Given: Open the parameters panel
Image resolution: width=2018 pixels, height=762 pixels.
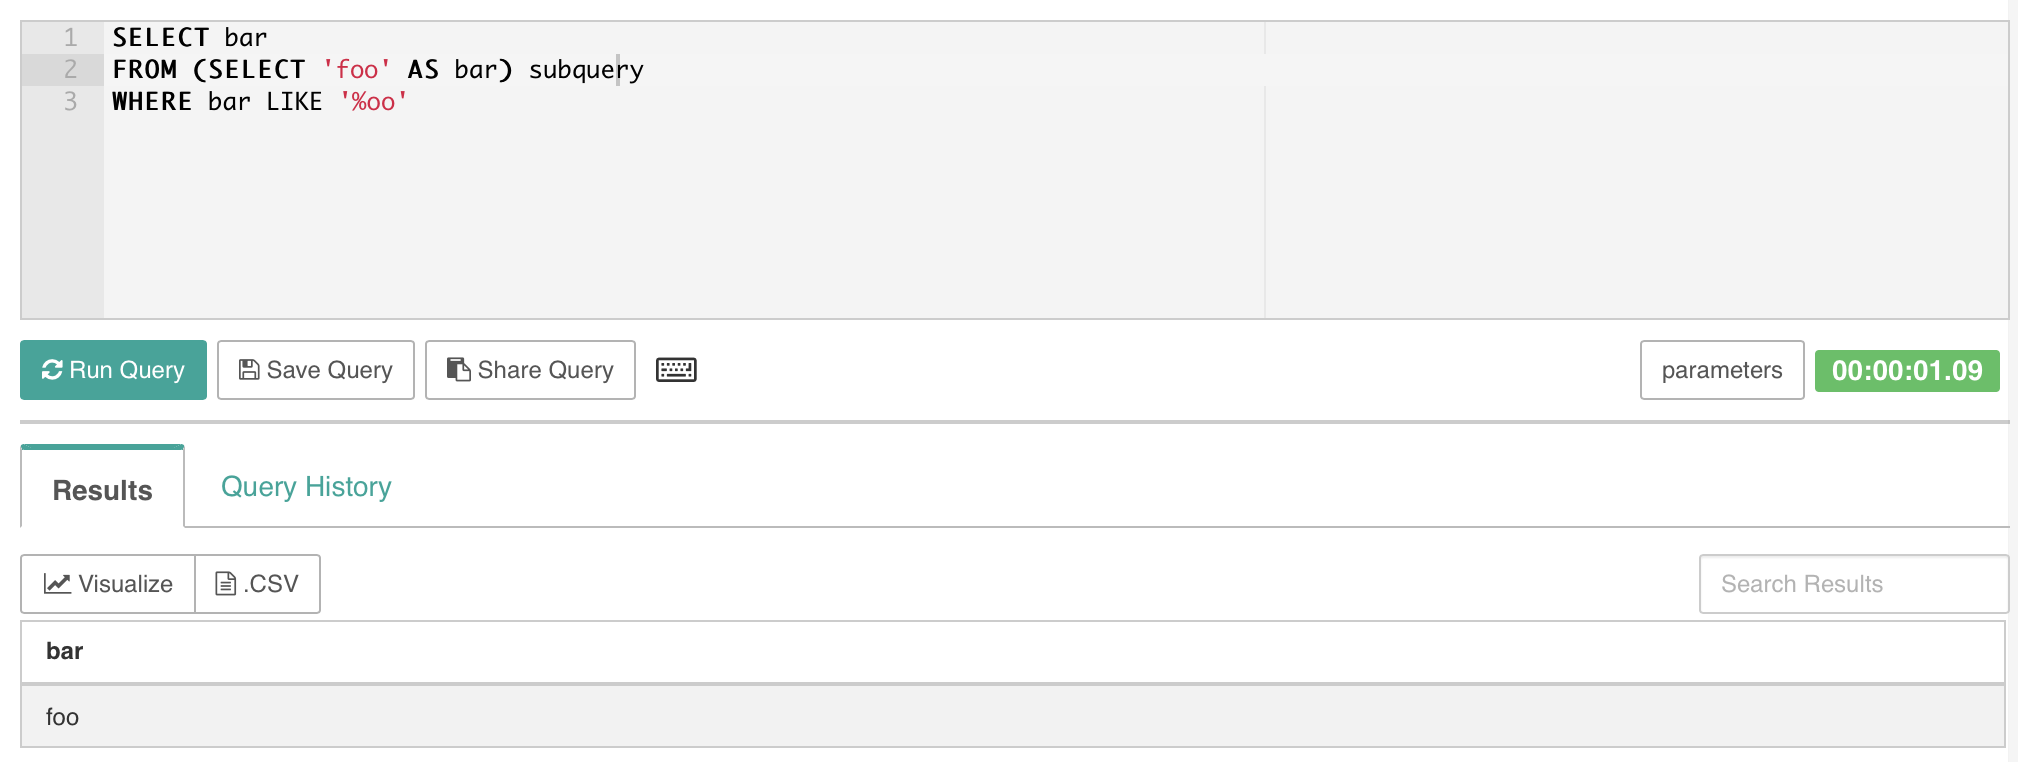Looking at the screenshot, I should click(1721, 370).
